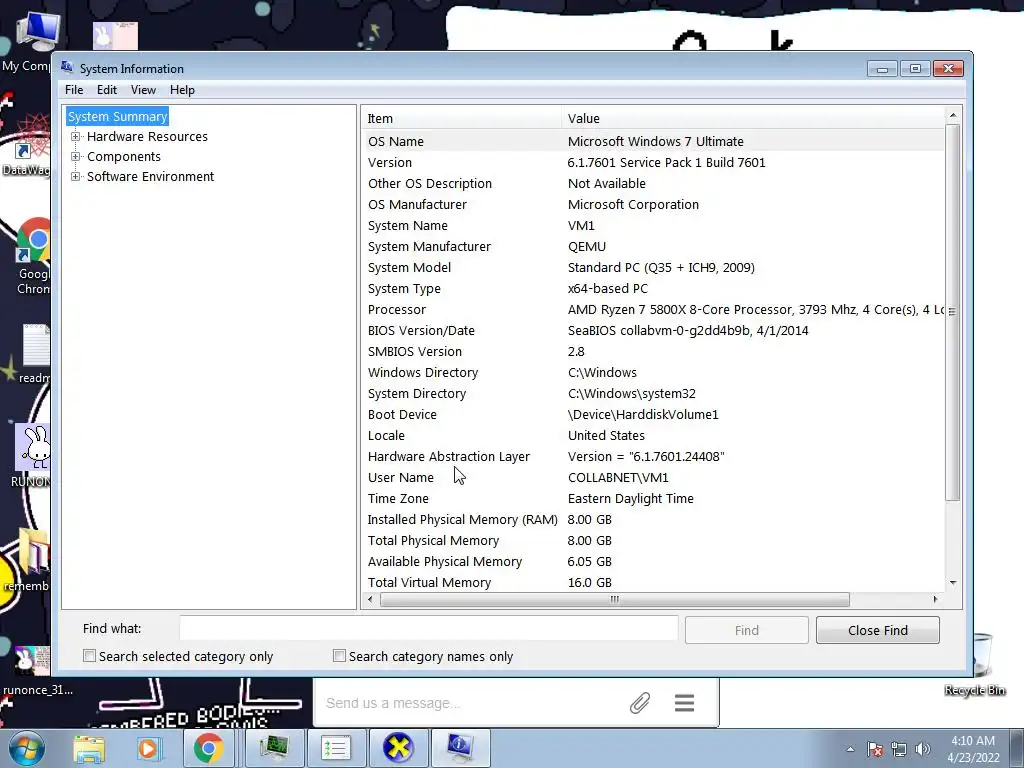Select the OS Name row
Viewport: 1024px width, 768px height.
click(x=653, y=141)
